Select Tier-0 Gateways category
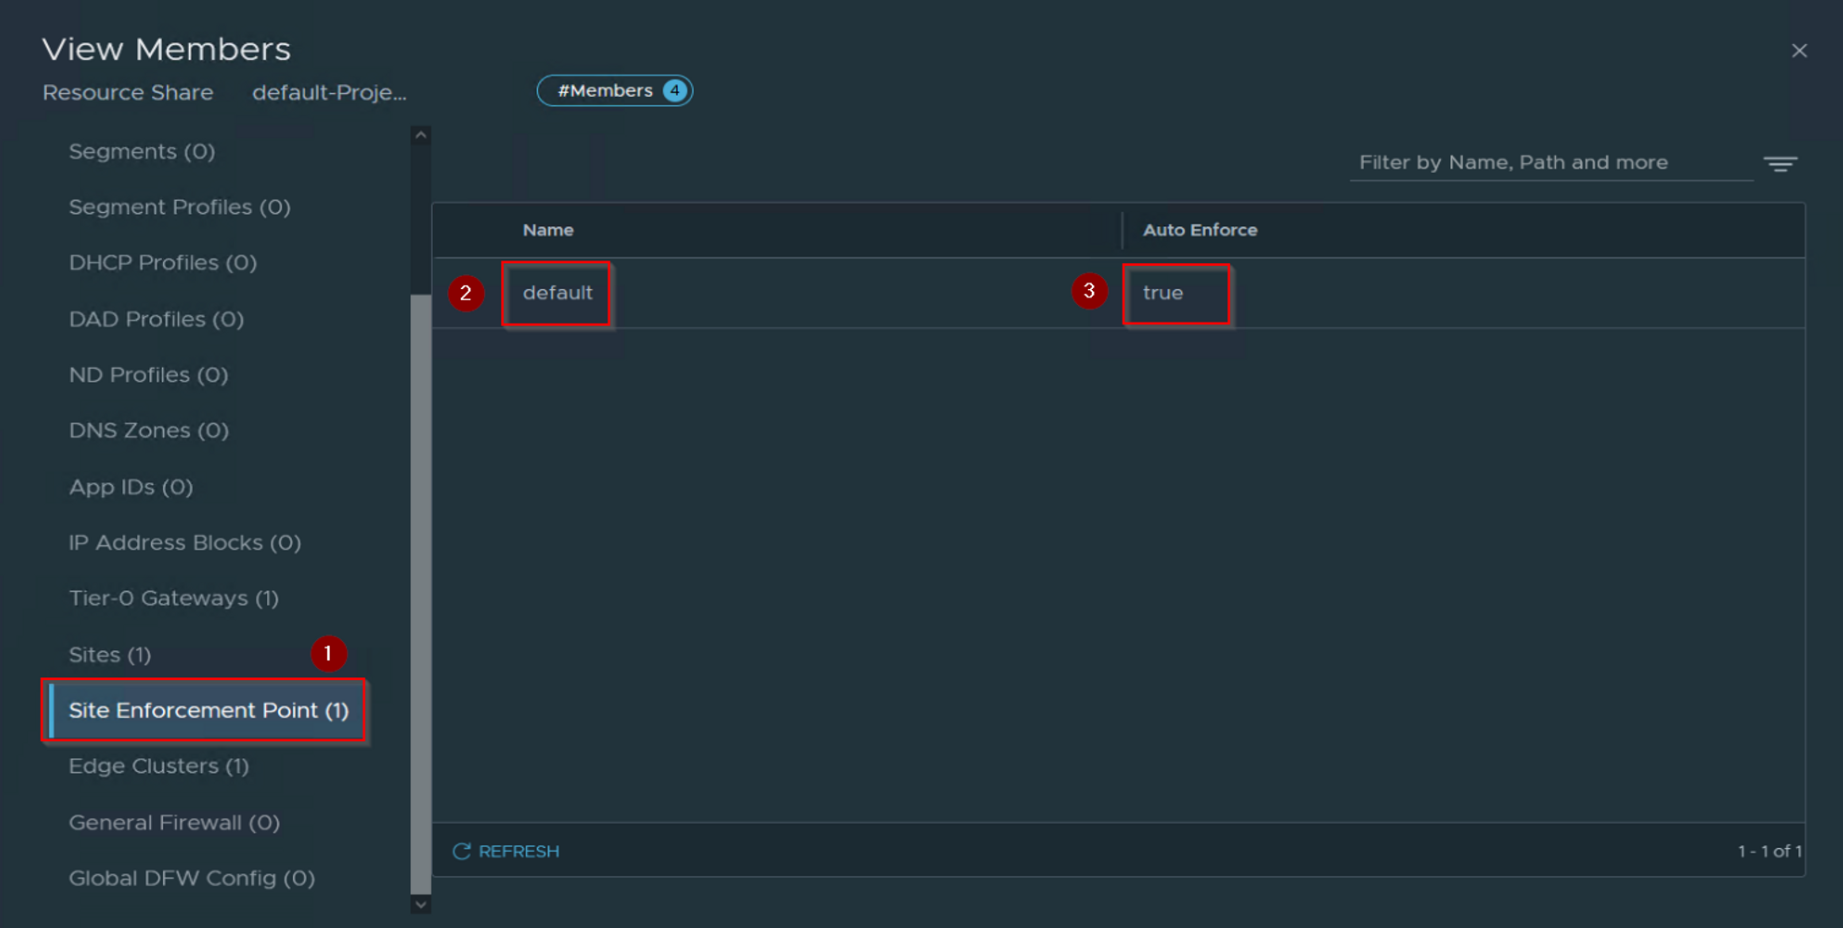The height and width of the screenshot is (928, 1843). pos(173,598)
